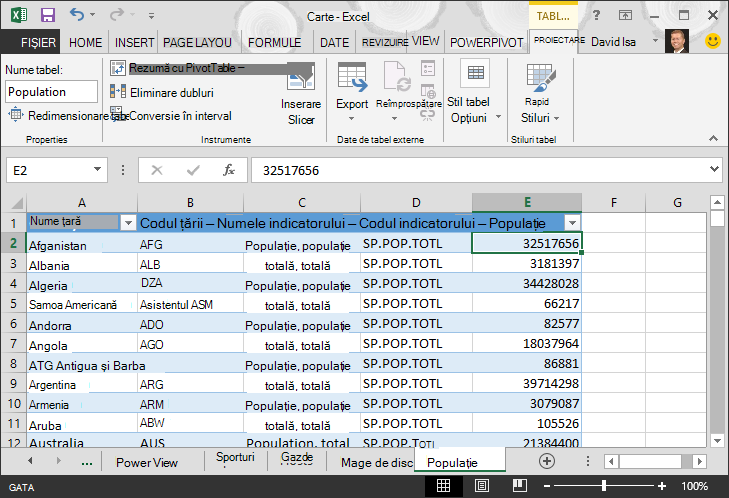Click the zoom out minus button

point(547,486)
